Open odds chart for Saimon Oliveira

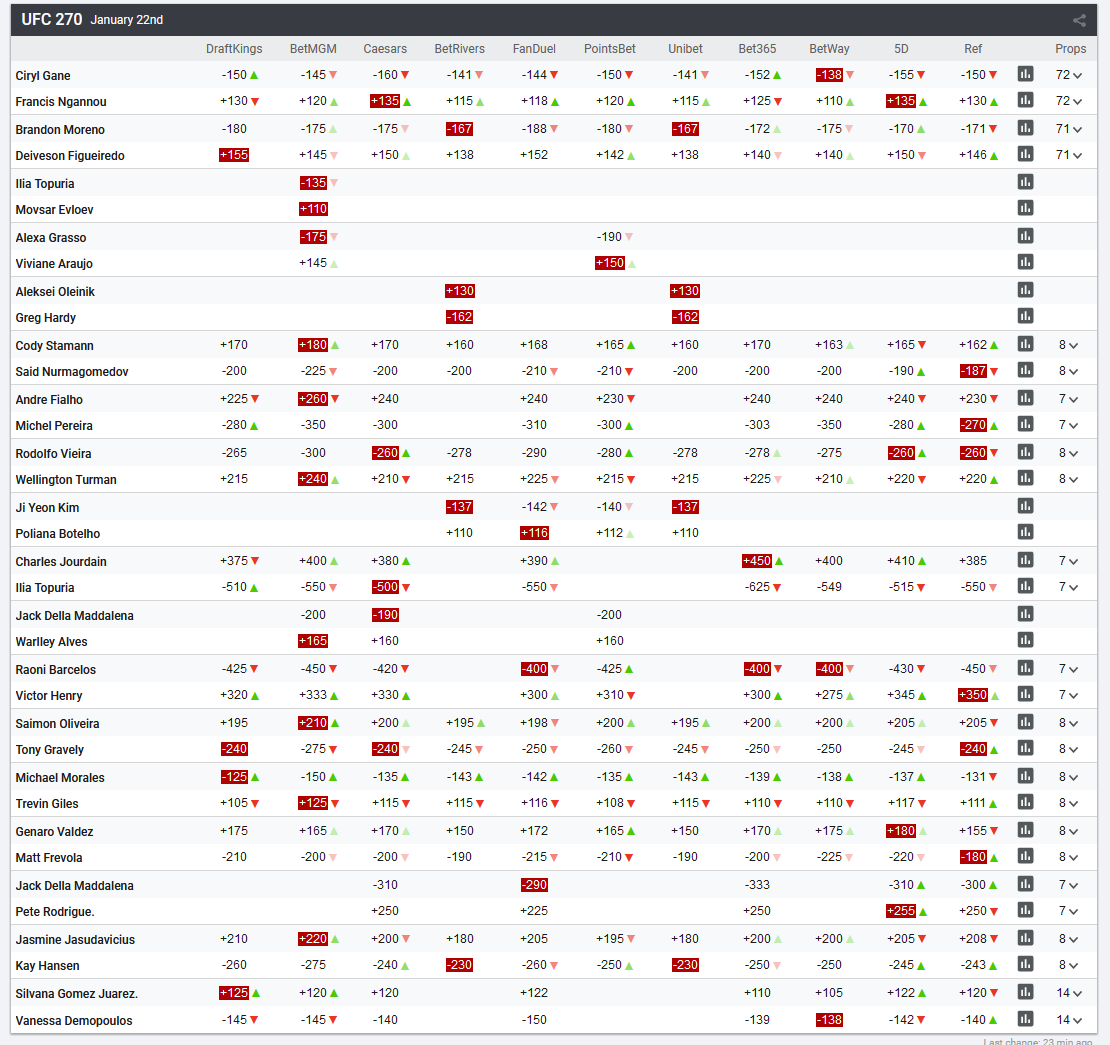[1025, 722]
